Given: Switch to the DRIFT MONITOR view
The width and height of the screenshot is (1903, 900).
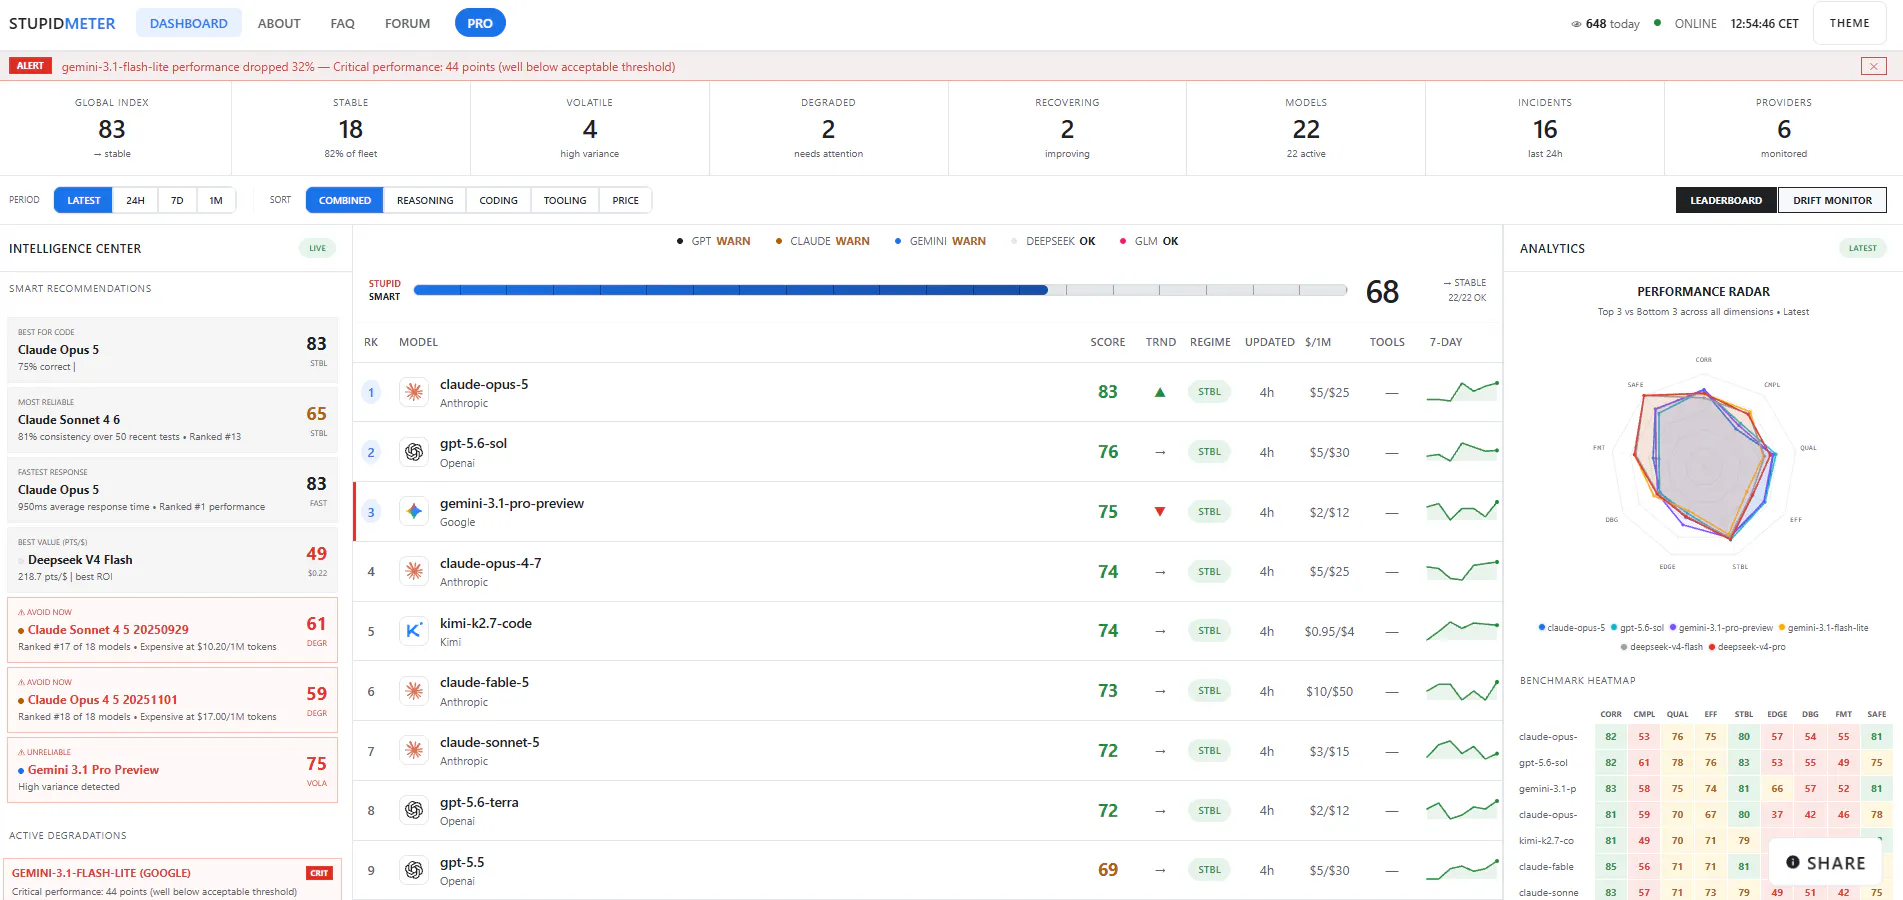Looking at the screenshot, I should [1832, 200].
